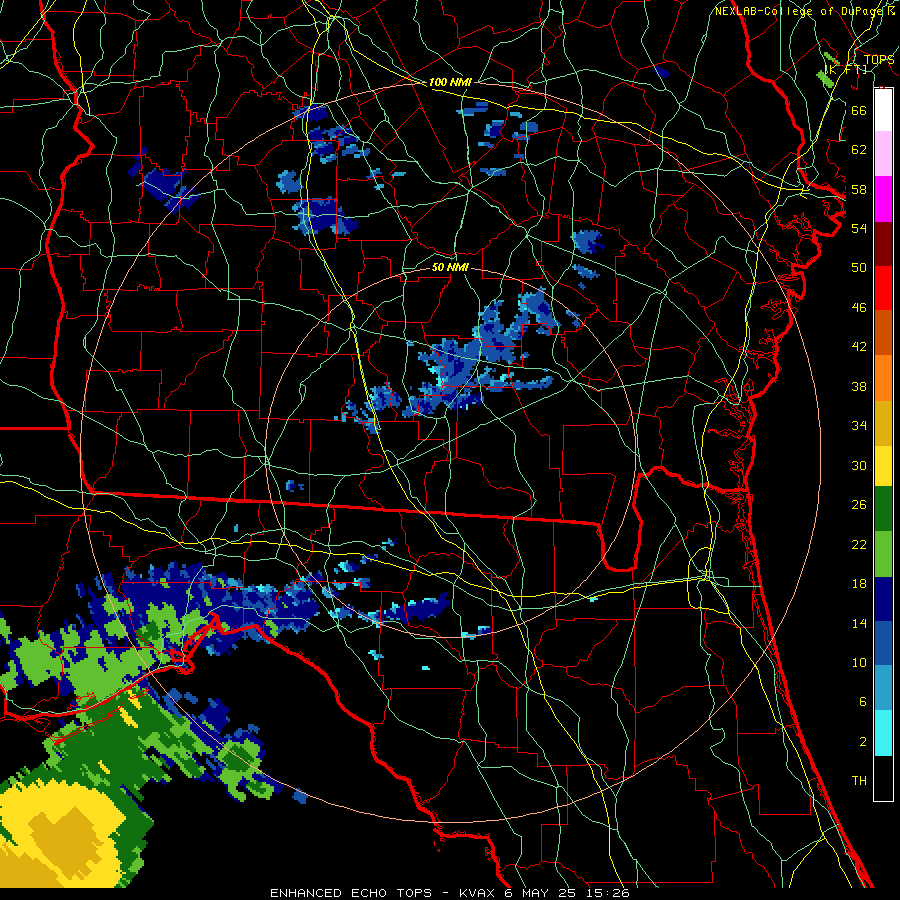Click the 50 NMI range ring label

click(450, 267)
